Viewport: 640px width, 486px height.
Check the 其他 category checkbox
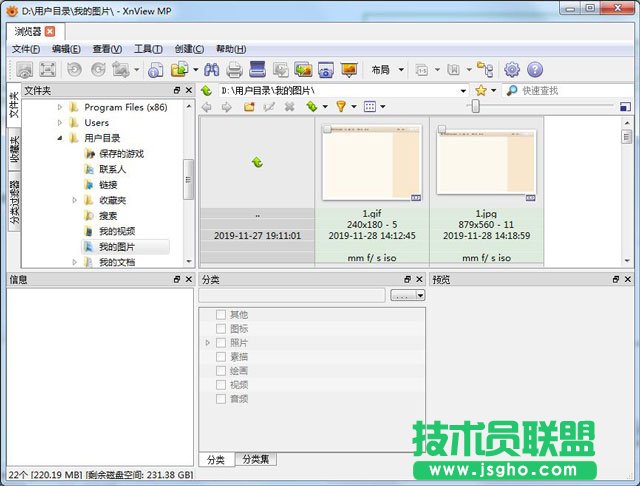coord(221,315)
